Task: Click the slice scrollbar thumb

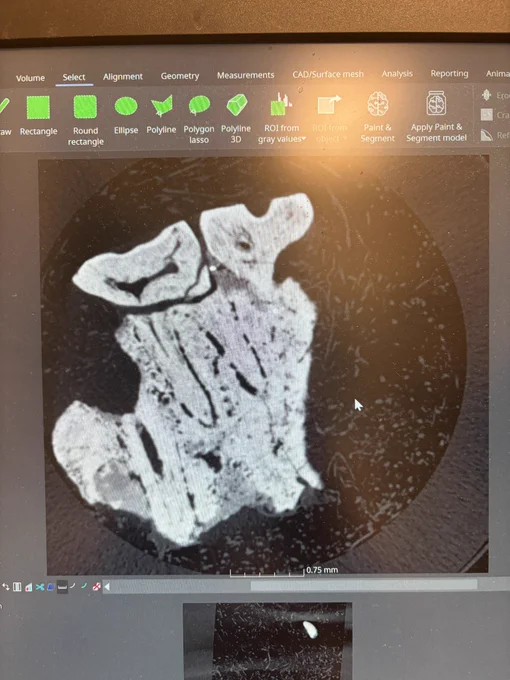Action: (364, 585)
